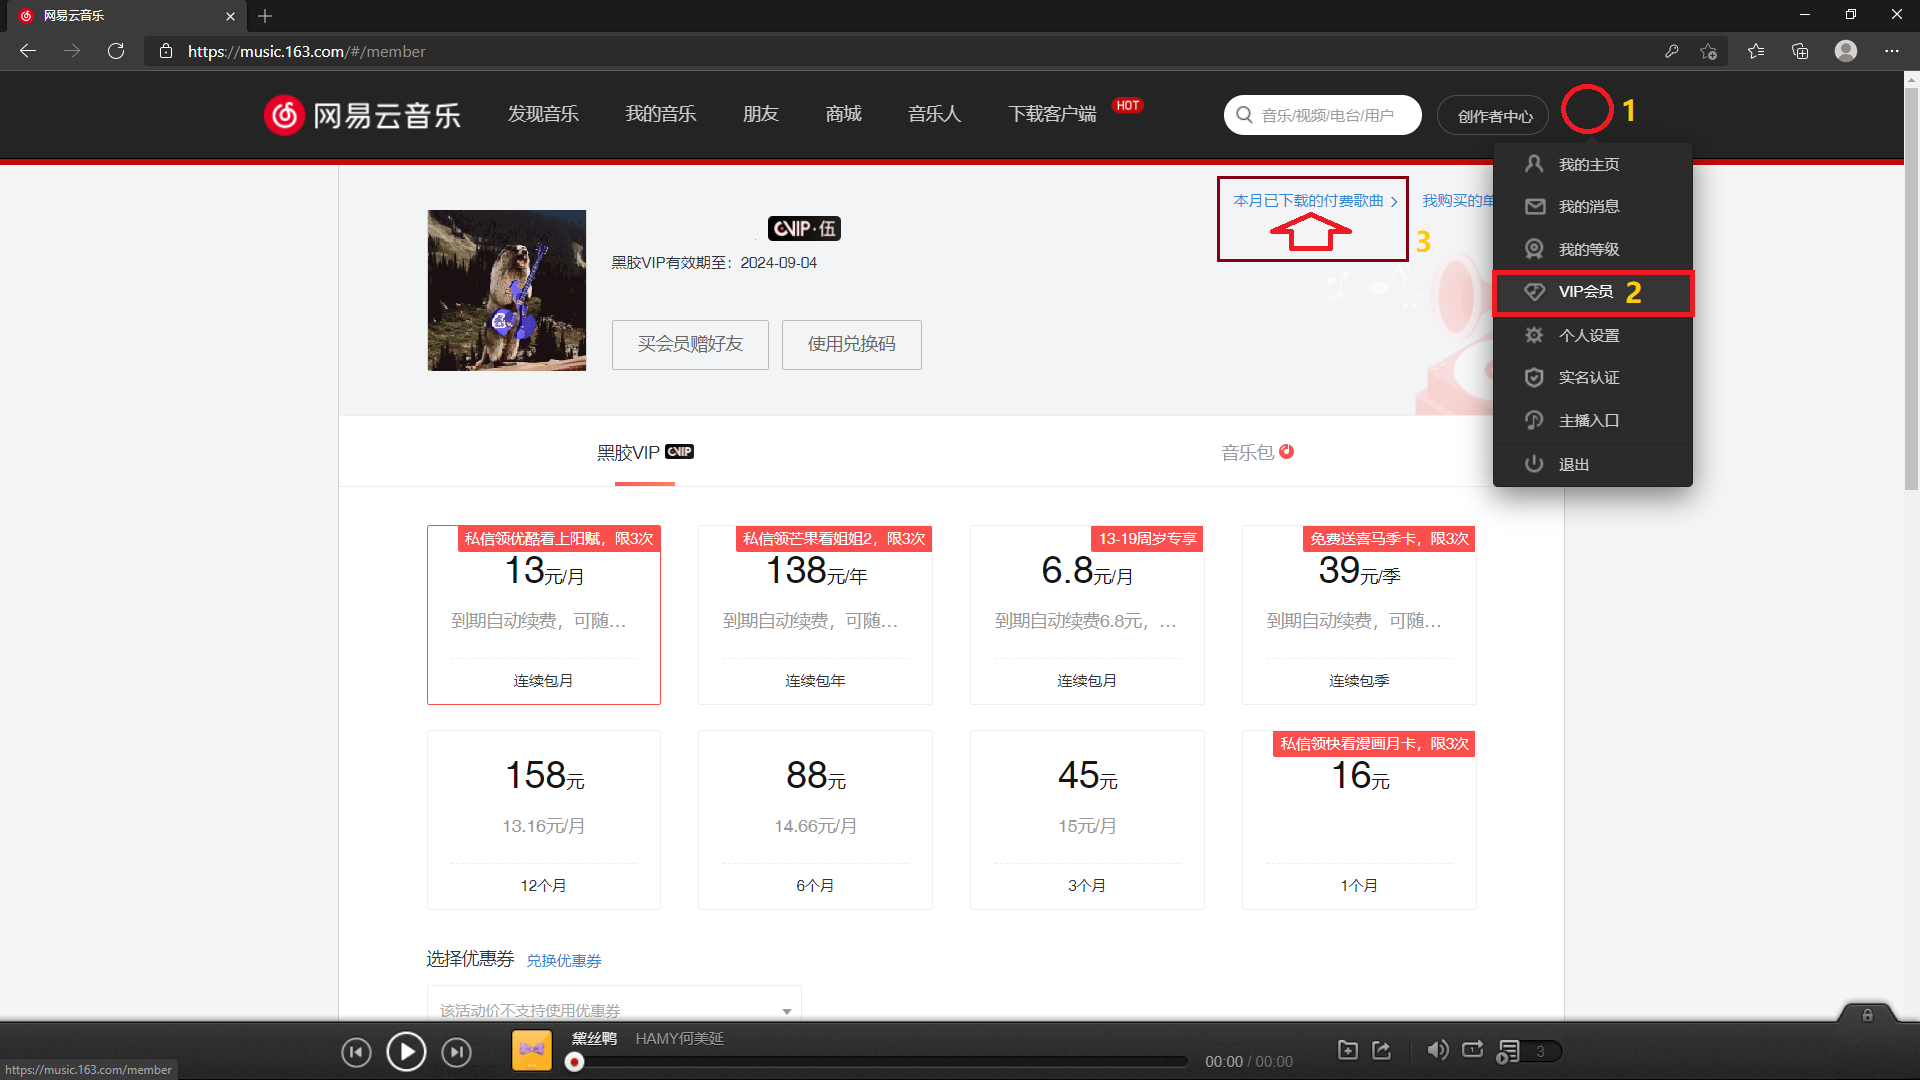Skip to the next track
This screenshot has width=1920, height=1080.
click(x=456, y=1052)
